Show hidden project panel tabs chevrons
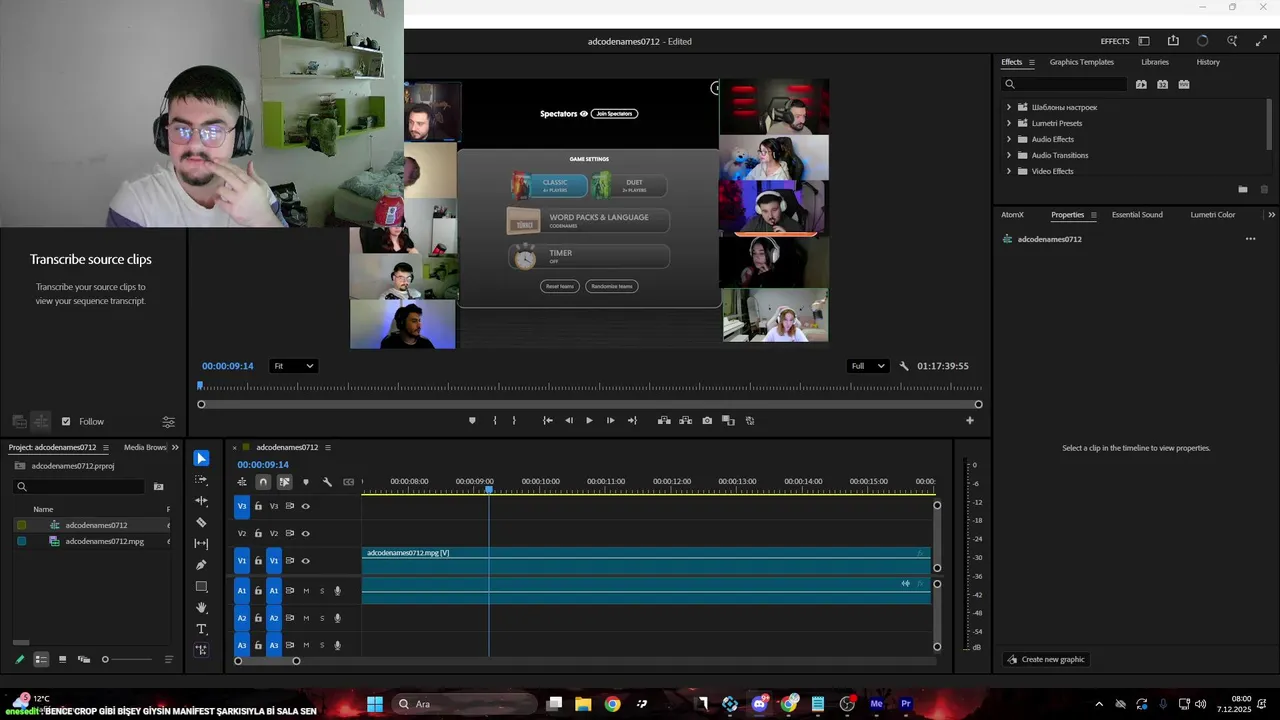Image resolution: width=1280 pixels, height=720 pixels. (175, 447)
